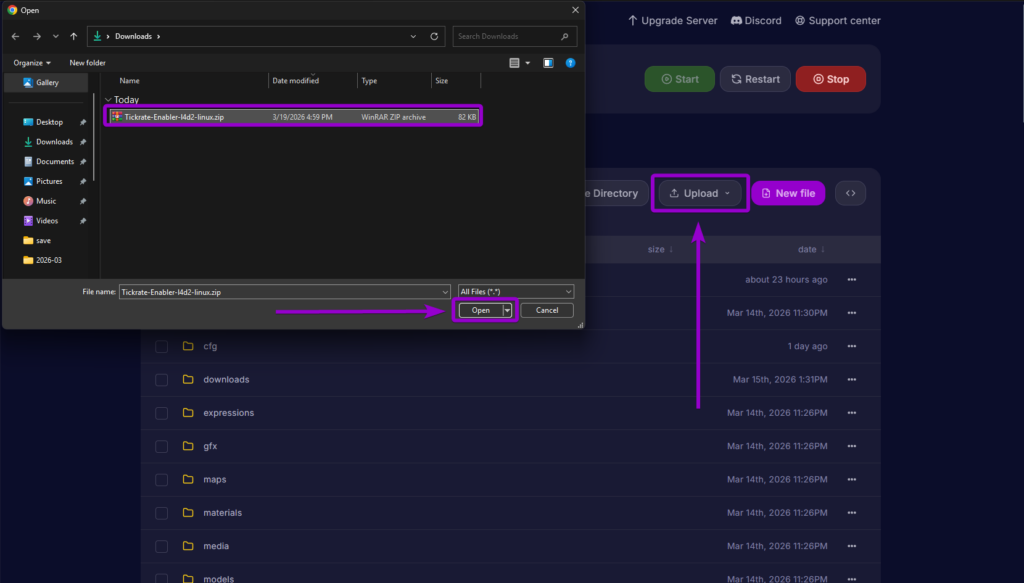Toggle the preview pane button in dialog toolbar
The height and width of the screenshot is (583, 1024).
click(546, 62)
